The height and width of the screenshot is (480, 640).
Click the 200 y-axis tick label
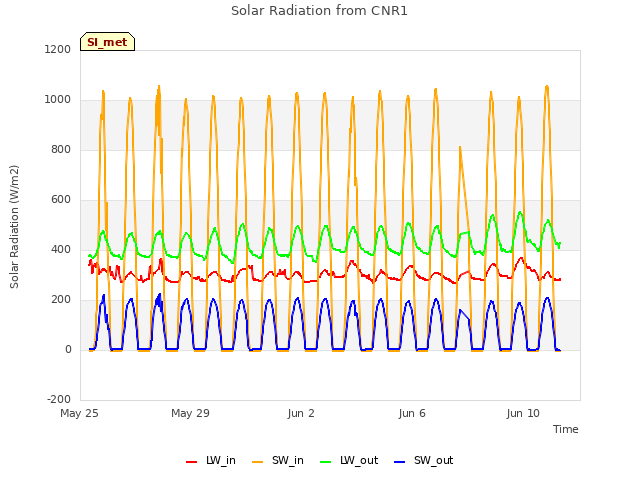click(61, 300)
